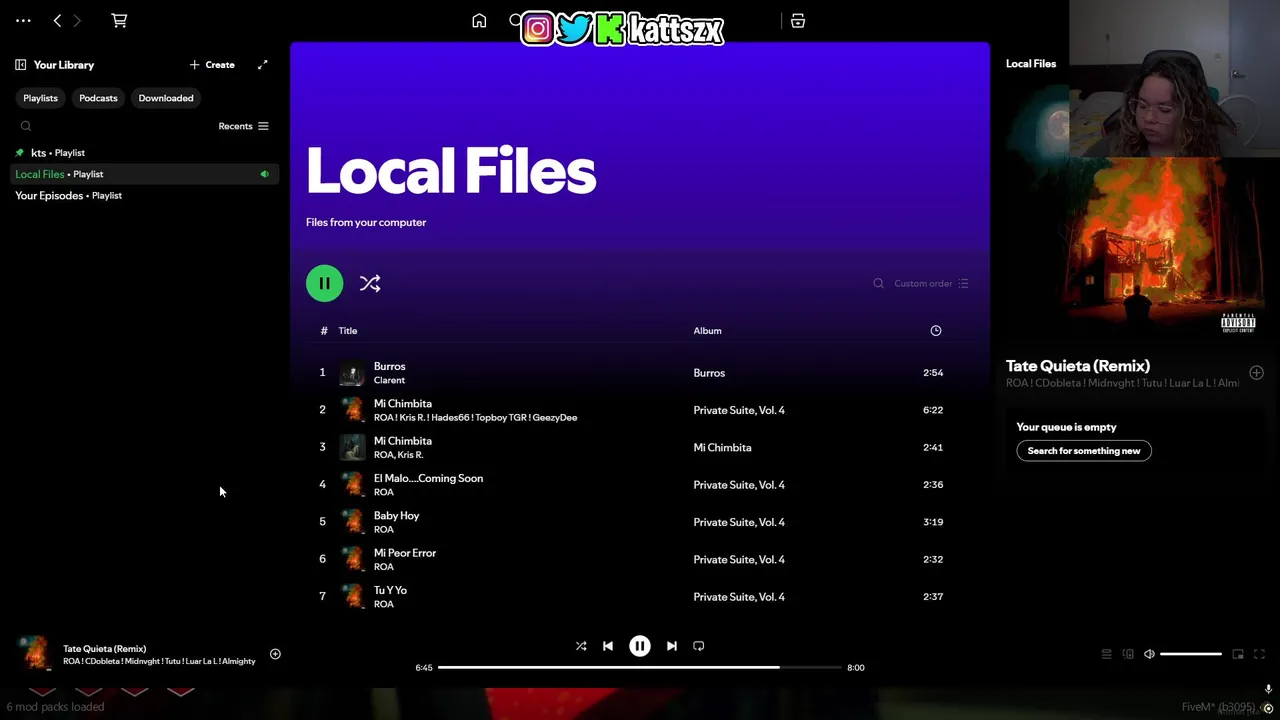The width and height of the screenshot is (1280, 720).
Task: Shuffle the Local Files playlist
Action: click(x=370, y=284)
